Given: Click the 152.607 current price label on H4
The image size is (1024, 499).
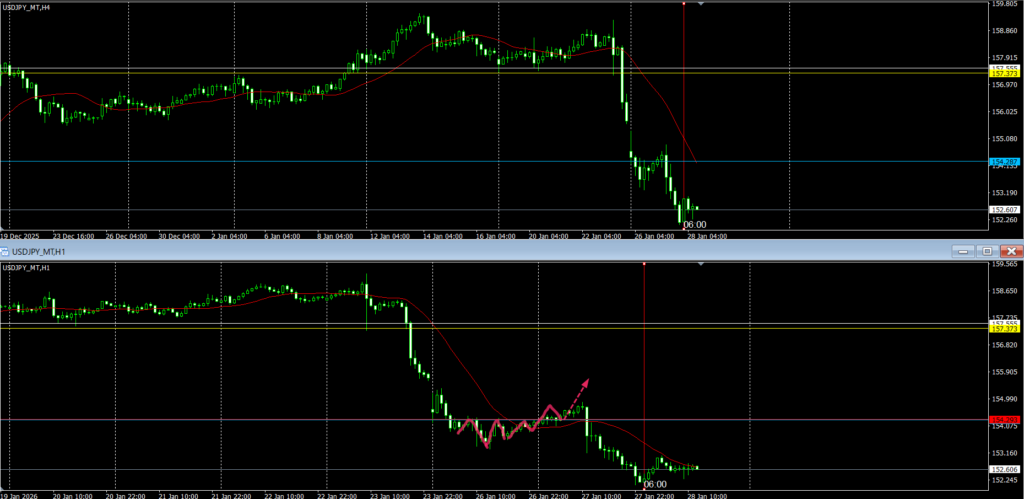Looking at the screenshot, I should click(1003, 209).
